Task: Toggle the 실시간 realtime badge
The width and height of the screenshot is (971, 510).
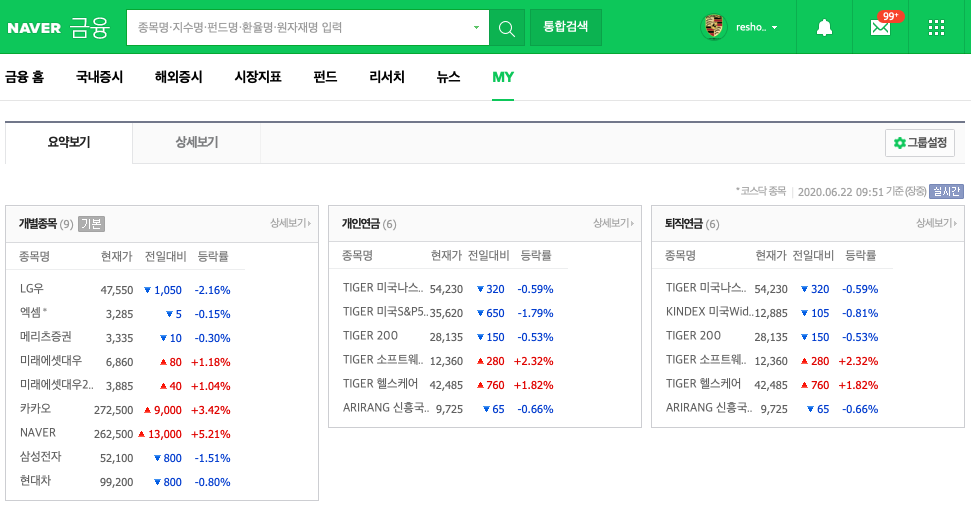Action: pos(946,191)
